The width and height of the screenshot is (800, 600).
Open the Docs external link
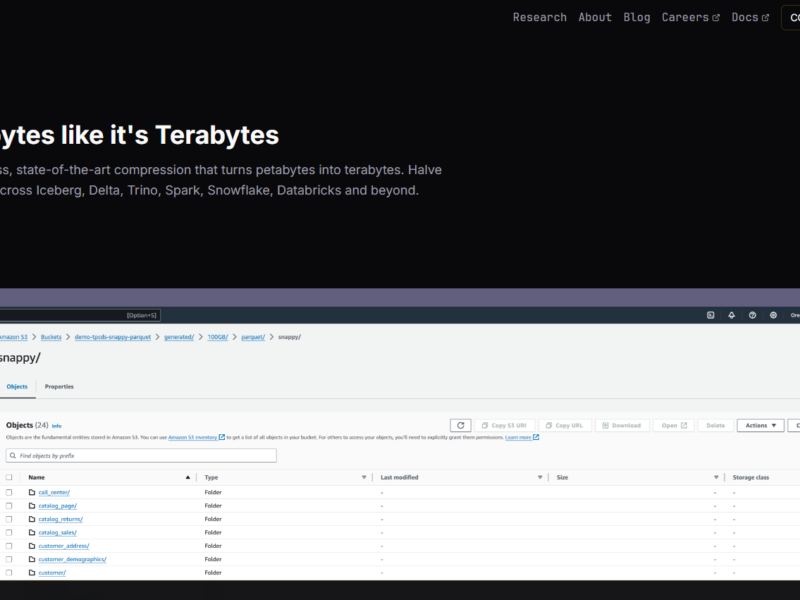pyautogui.click(x=750, y=17)
